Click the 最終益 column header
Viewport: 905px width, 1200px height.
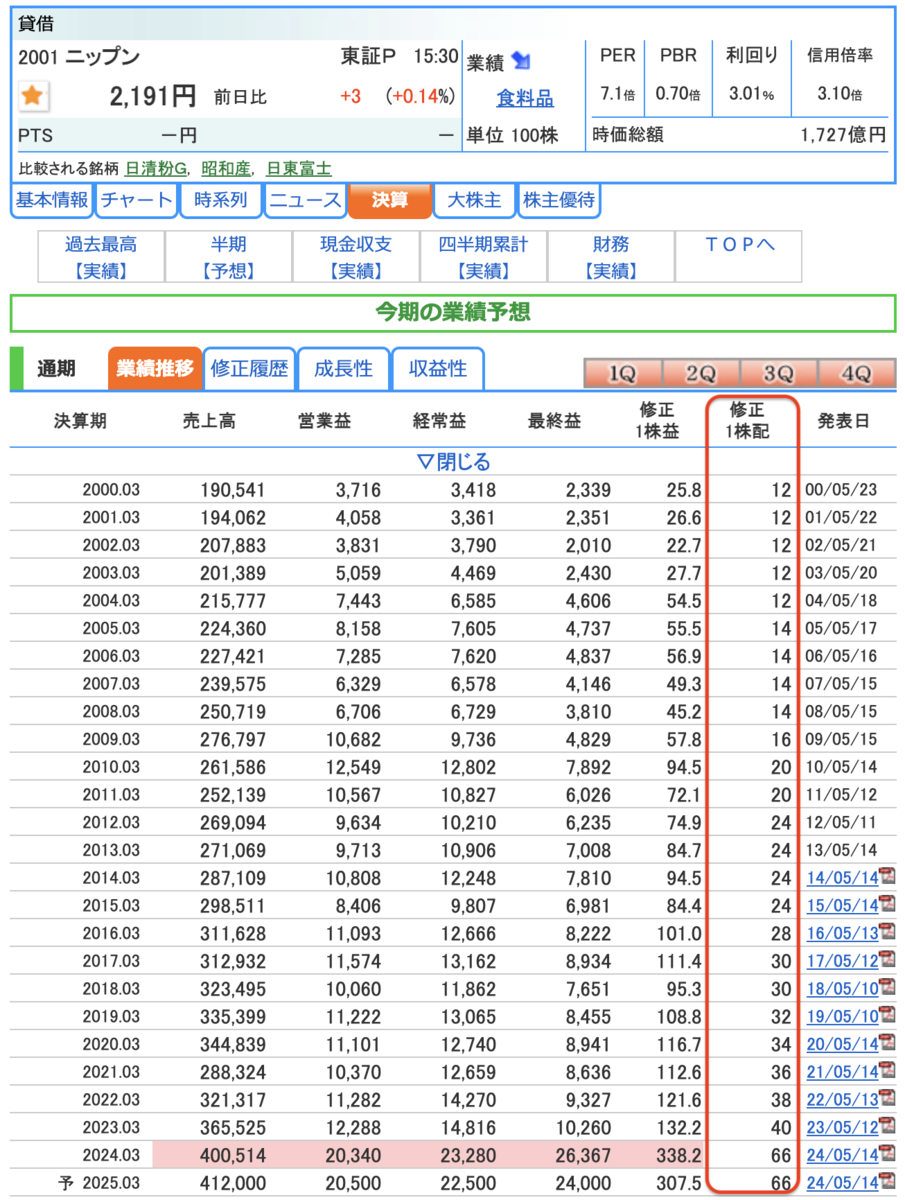click(553, 422)
